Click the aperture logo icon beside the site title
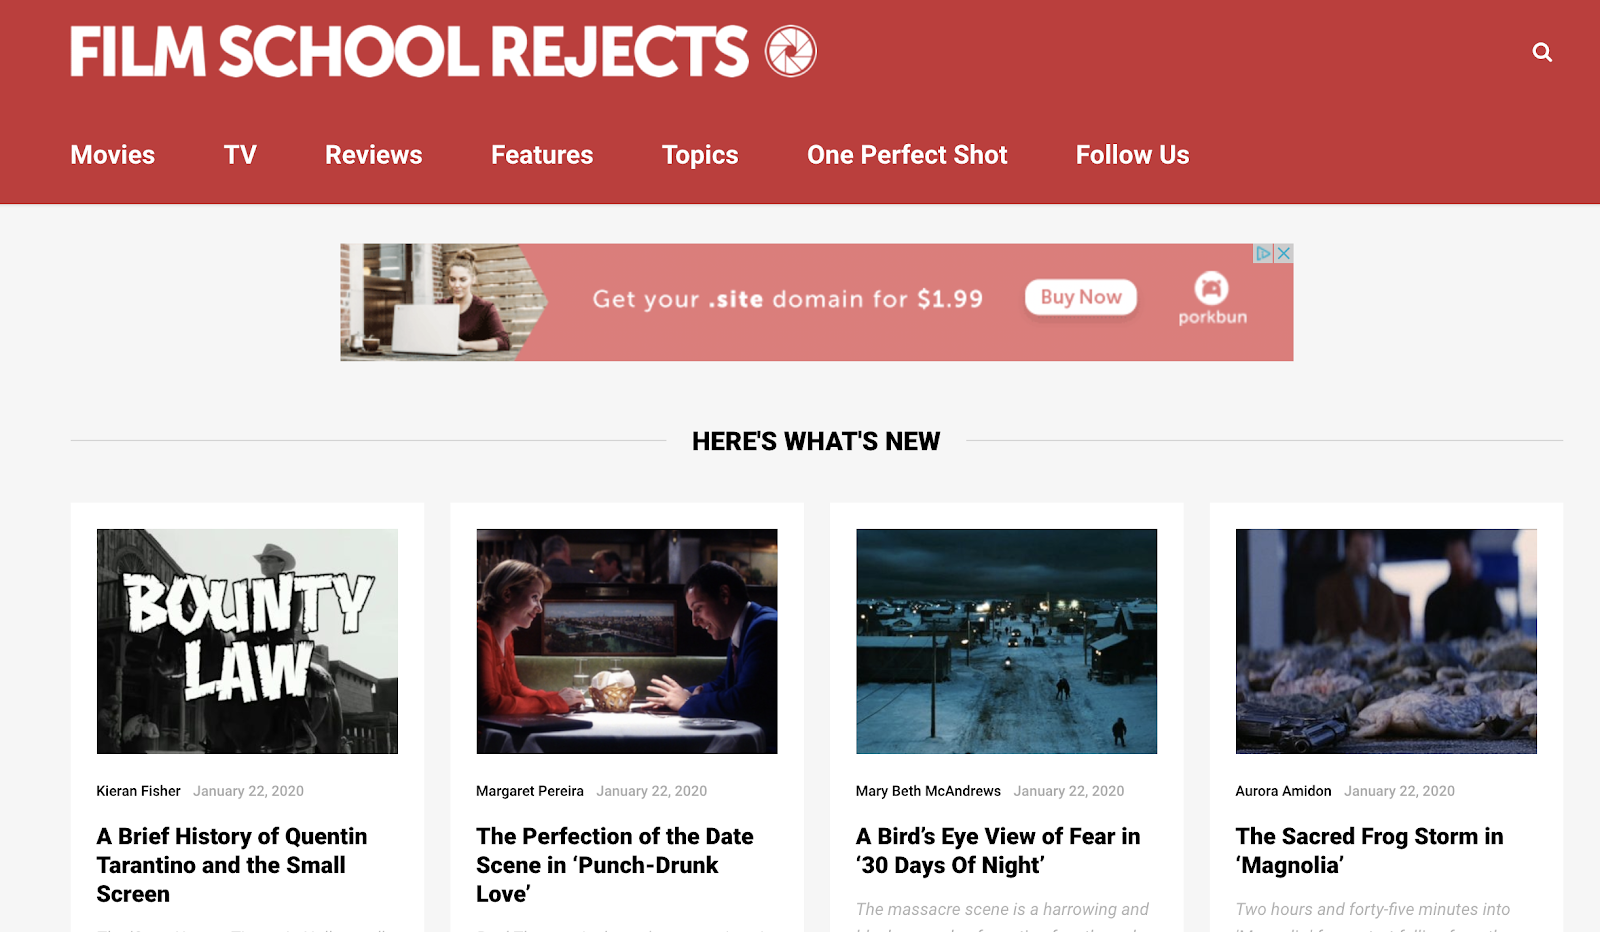The width and height of the screenshot is (1600, 932). [x=792, y=49]
